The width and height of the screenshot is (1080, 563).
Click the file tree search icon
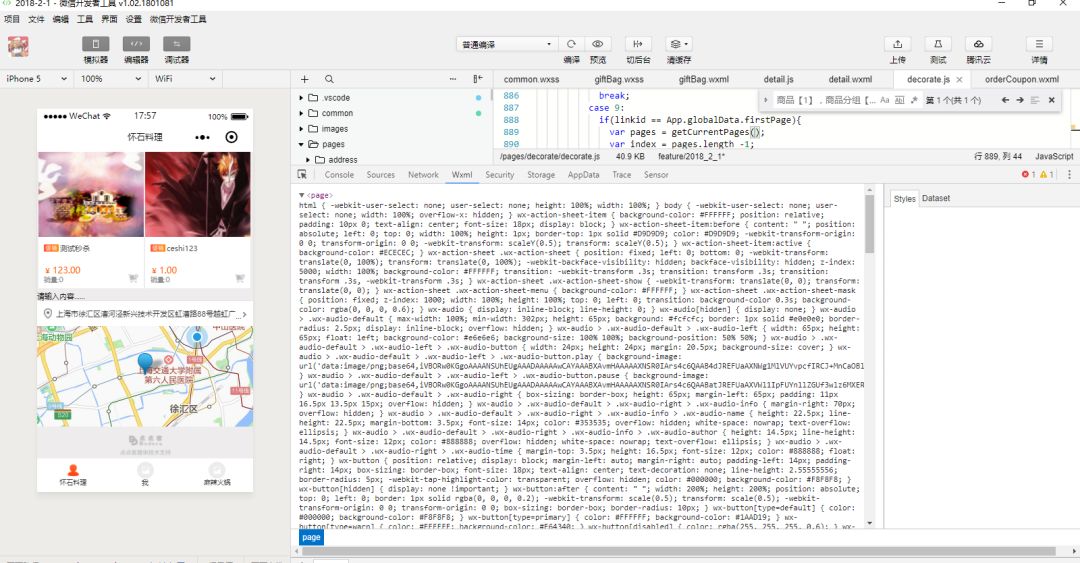tap(329, 79)
